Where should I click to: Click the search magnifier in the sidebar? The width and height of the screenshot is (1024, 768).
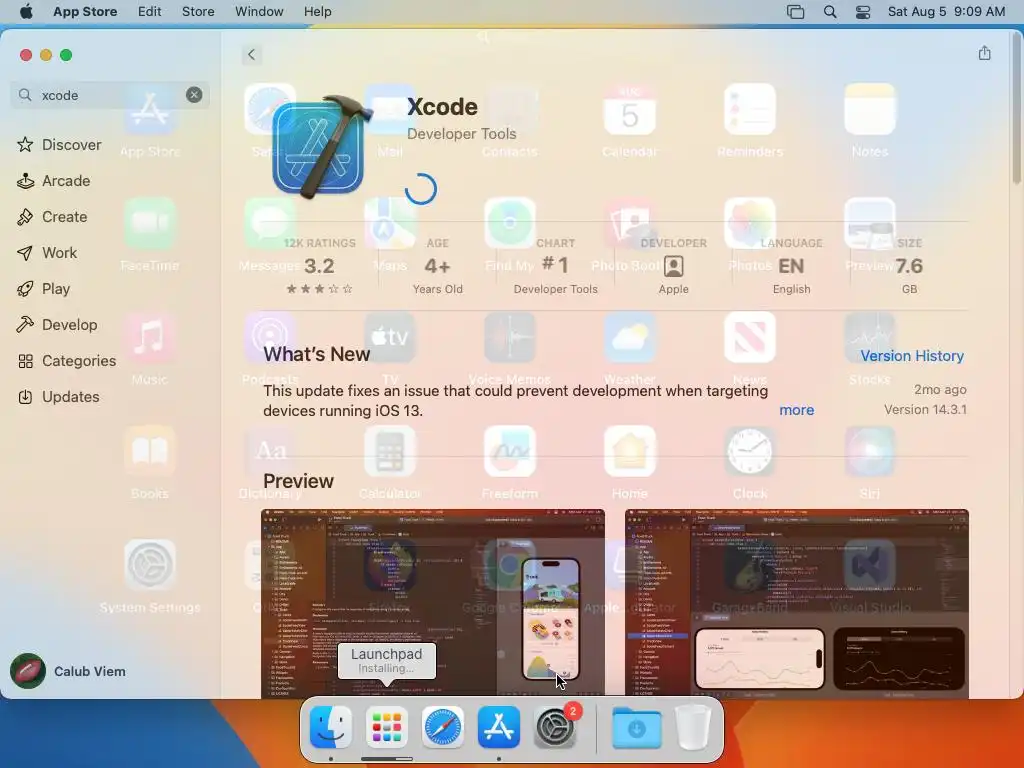25,95
